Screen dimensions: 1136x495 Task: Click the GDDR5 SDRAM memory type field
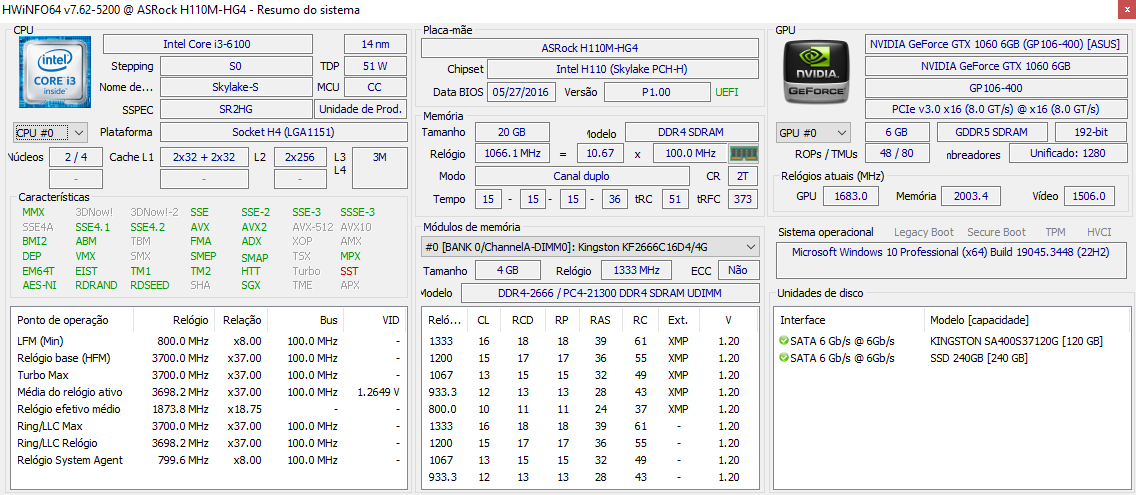tap(992, 133)
